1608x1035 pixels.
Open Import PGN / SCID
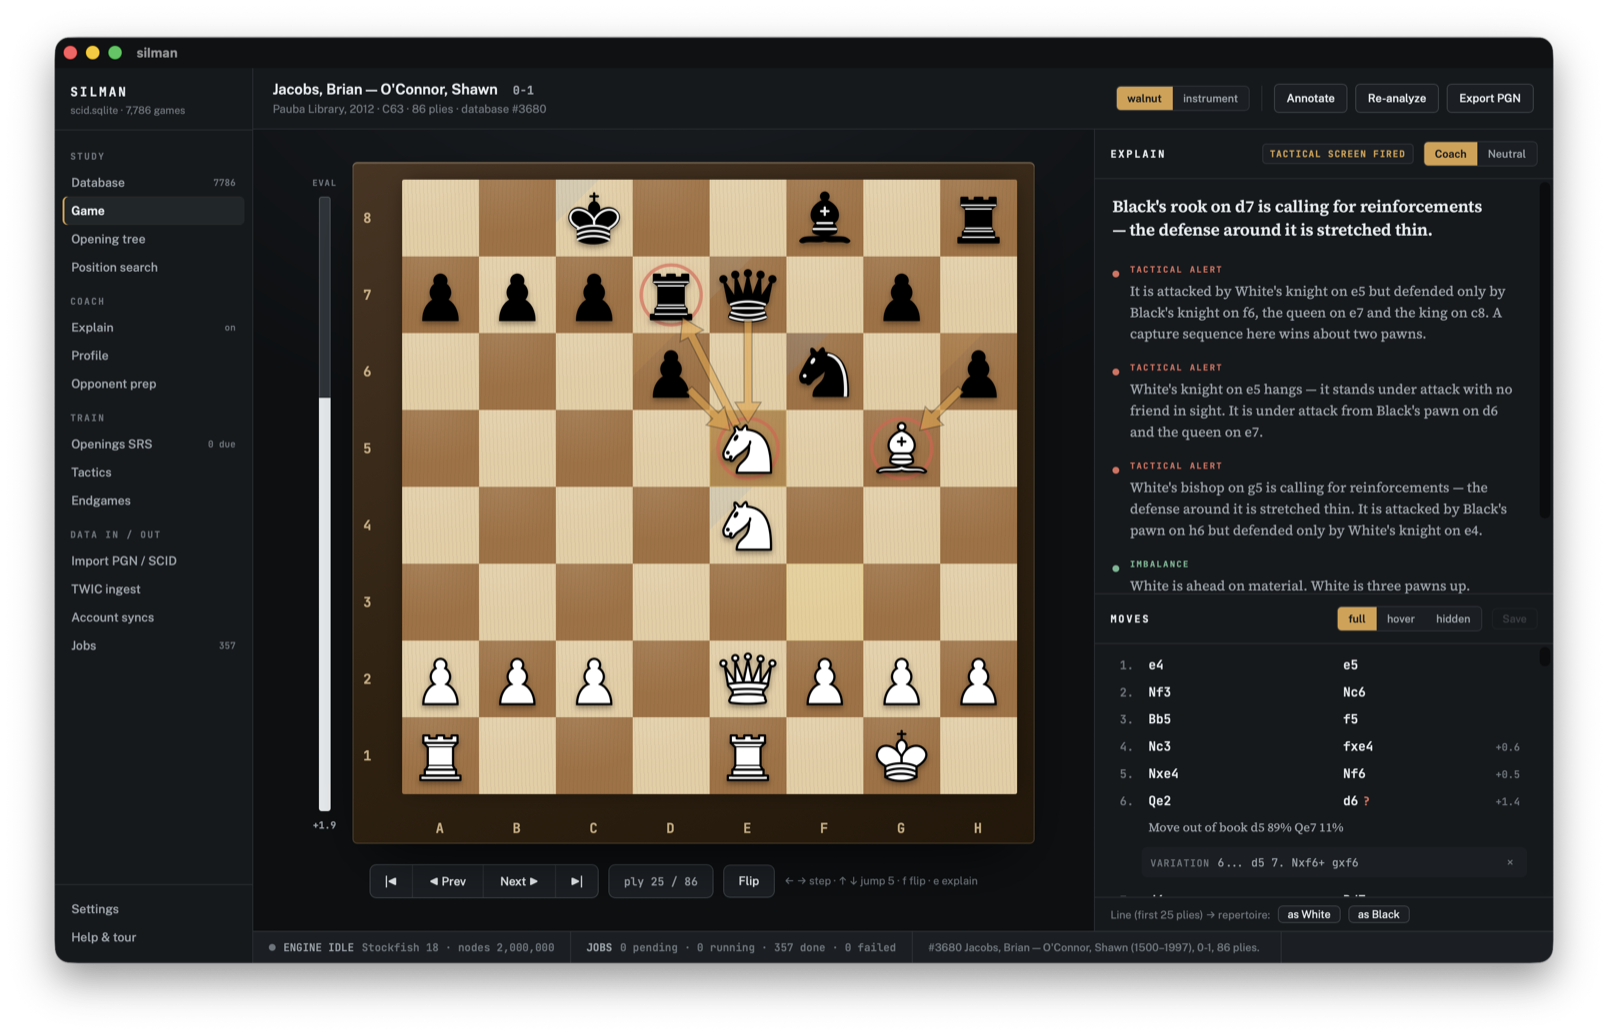click(153, 561)
